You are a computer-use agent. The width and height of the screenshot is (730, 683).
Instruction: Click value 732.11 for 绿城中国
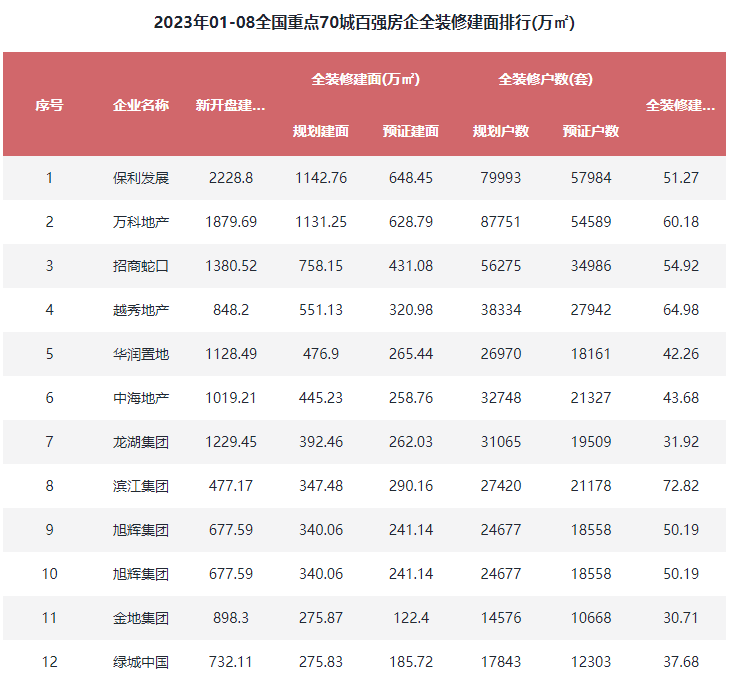[231, 662]
